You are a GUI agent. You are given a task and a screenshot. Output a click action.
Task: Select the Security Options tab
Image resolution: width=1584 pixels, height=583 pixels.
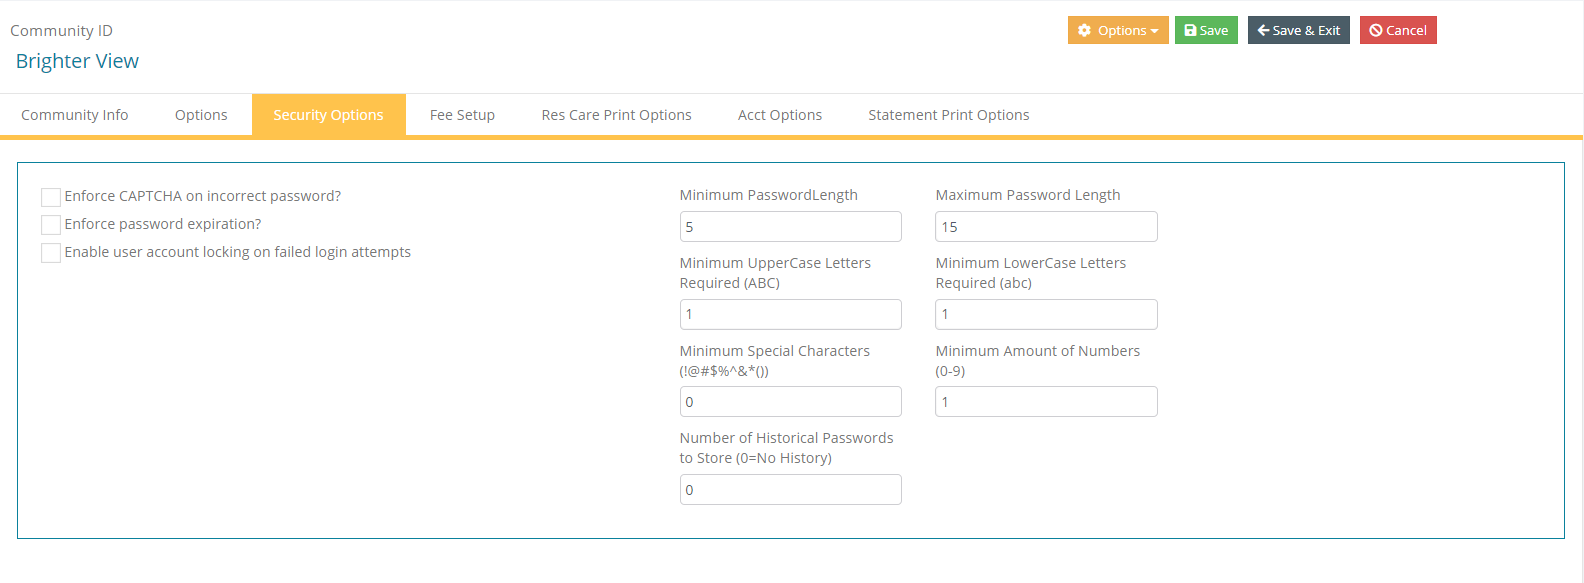(x=328, y=115)
